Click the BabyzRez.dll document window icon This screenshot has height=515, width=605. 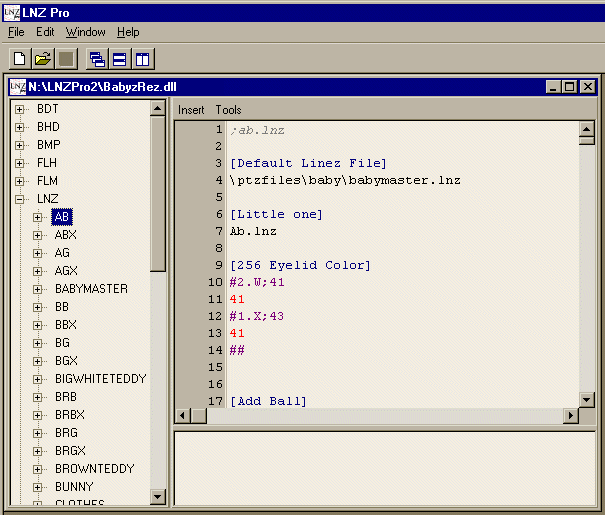pyautogui.click(x=18, y=87)
